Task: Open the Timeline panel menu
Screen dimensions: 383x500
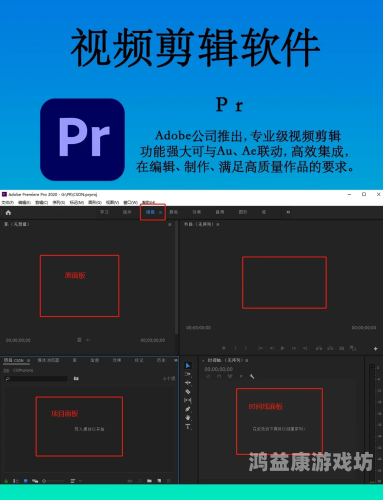Action: [x=247, y=360]
